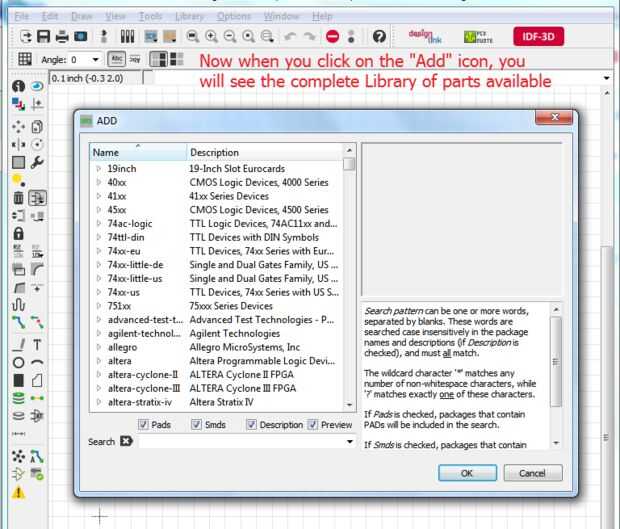Click the Search input field
This screenshot has height=529, width=620.
tap(242, 442)
